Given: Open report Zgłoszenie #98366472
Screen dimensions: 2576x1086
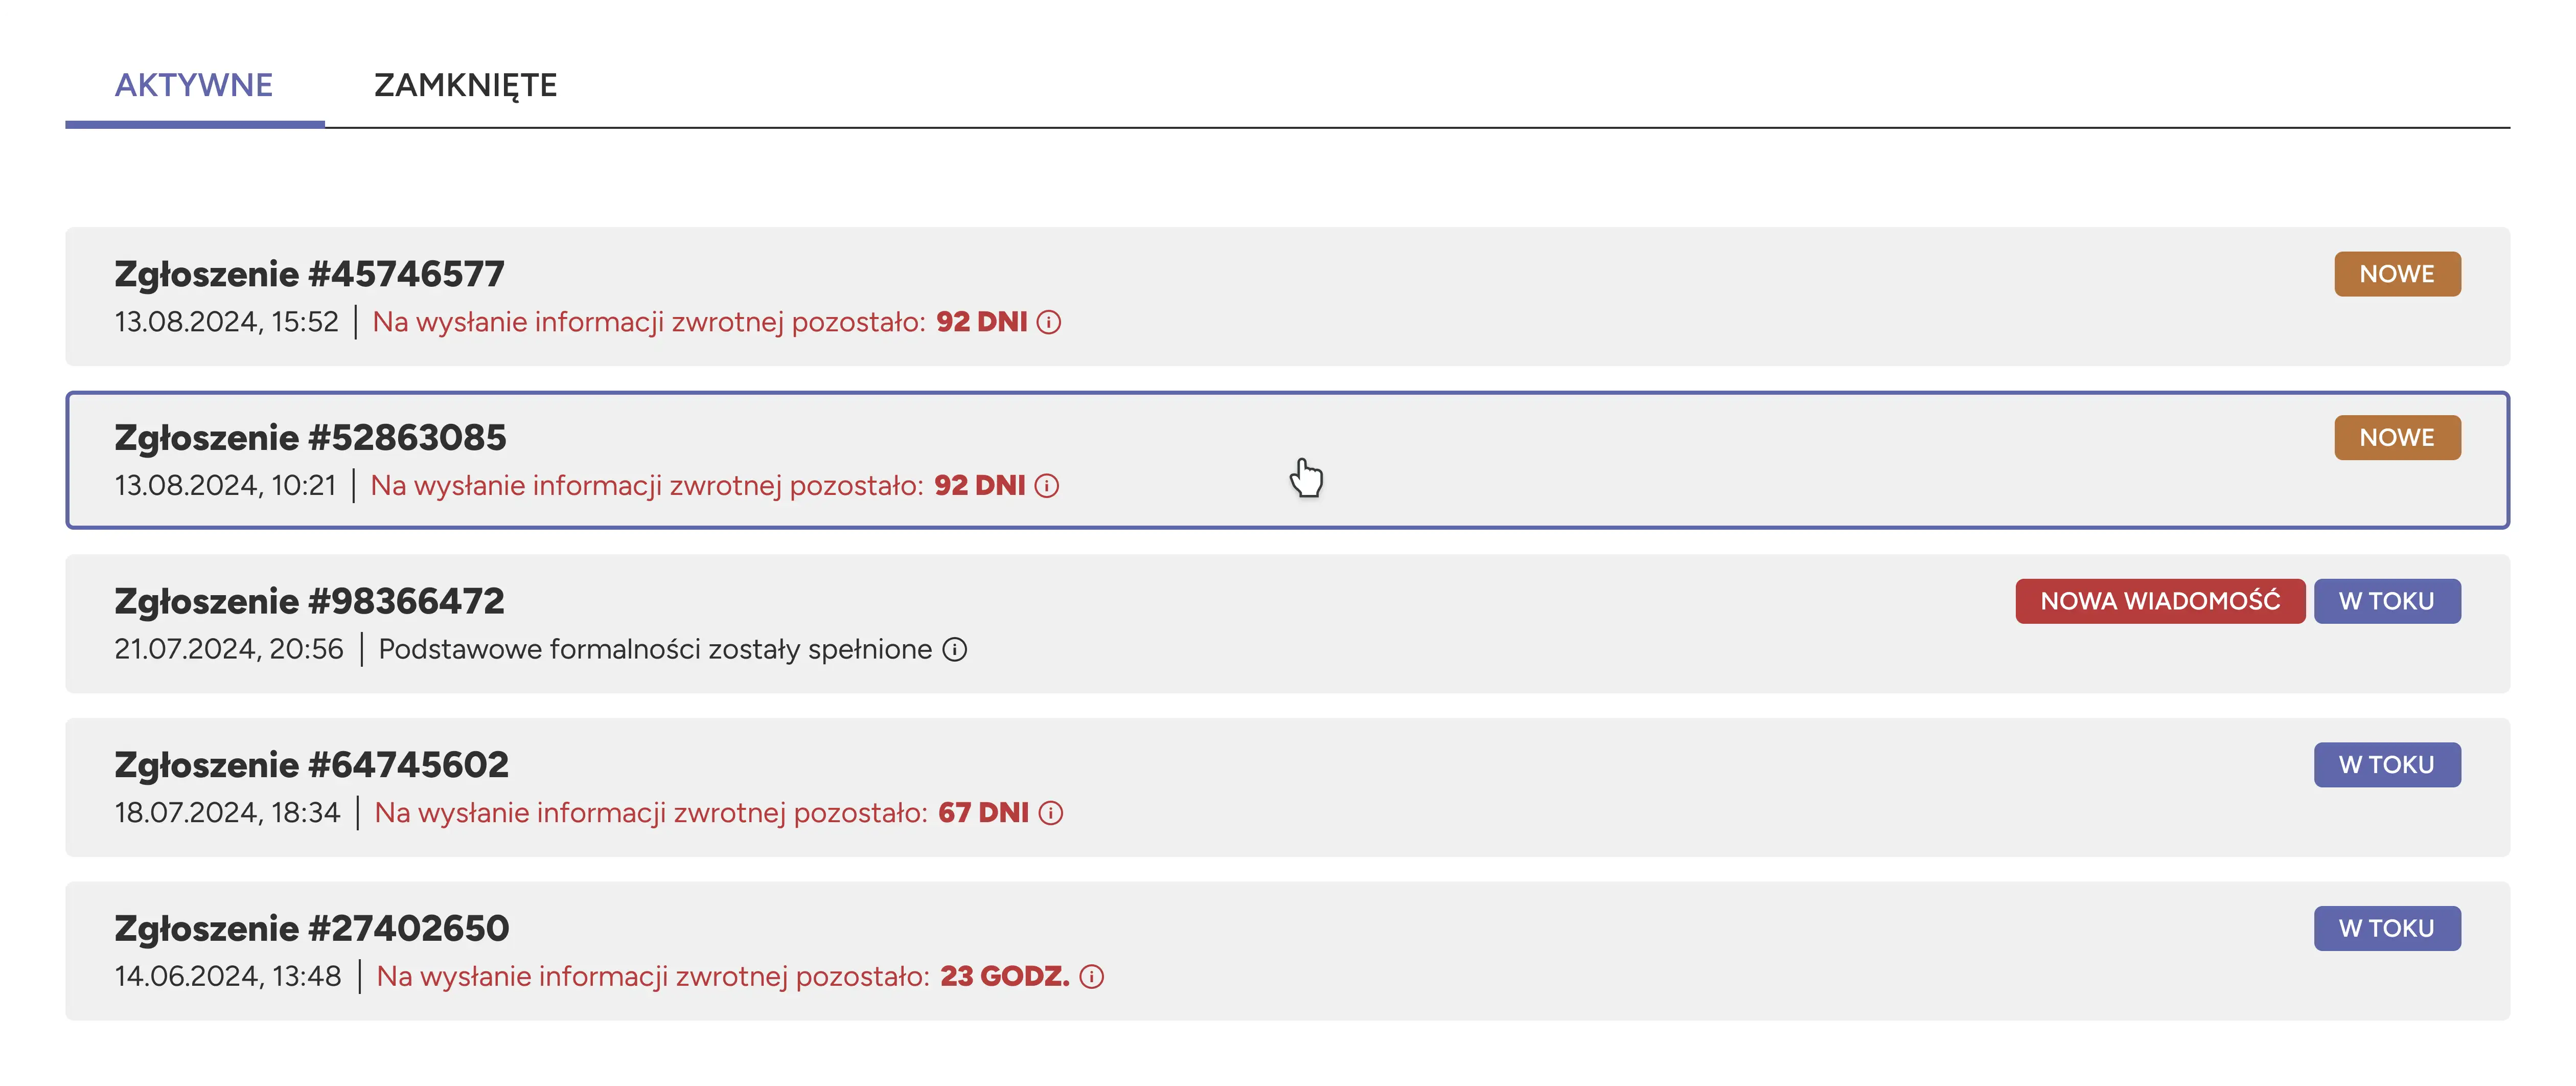Looking at the screenshot, I should [309, 601].
